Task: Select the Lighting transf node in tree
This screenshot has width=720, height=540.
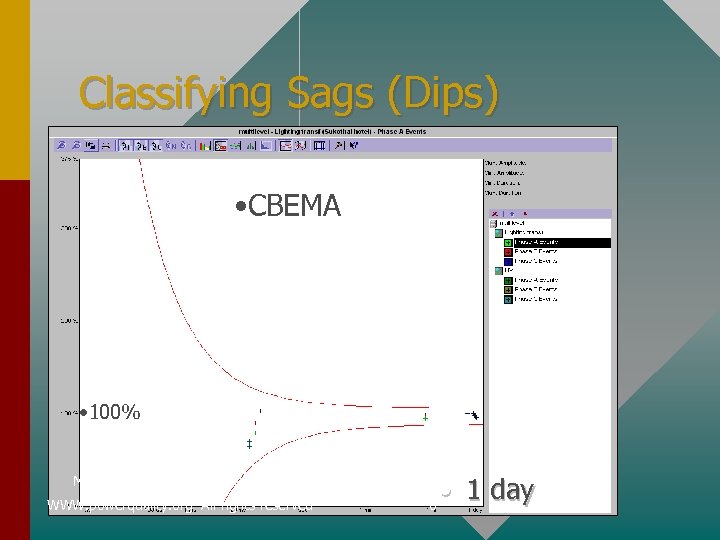Action: [524, 232]
